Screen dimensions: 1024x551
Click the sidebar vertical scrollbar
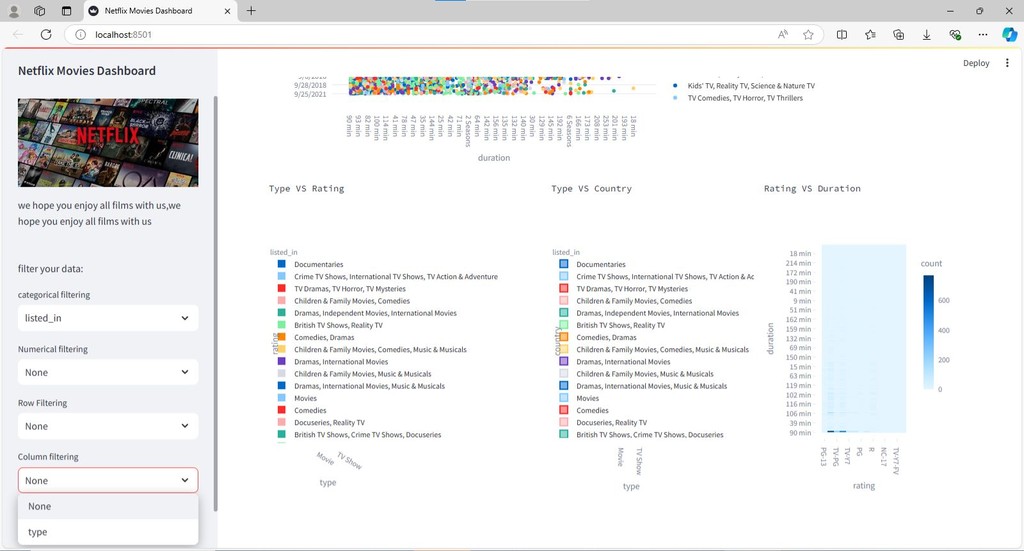click(215, 304)
